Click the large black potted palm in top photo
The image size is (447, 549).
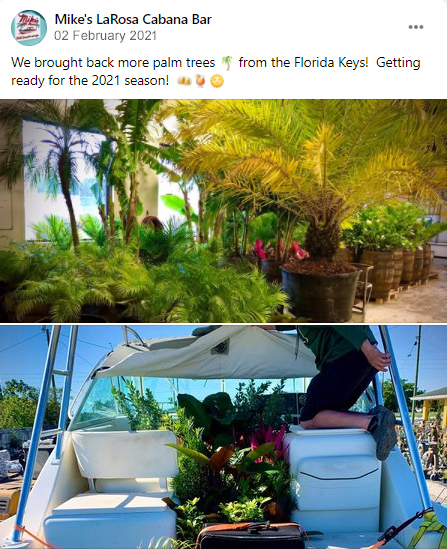320,290
